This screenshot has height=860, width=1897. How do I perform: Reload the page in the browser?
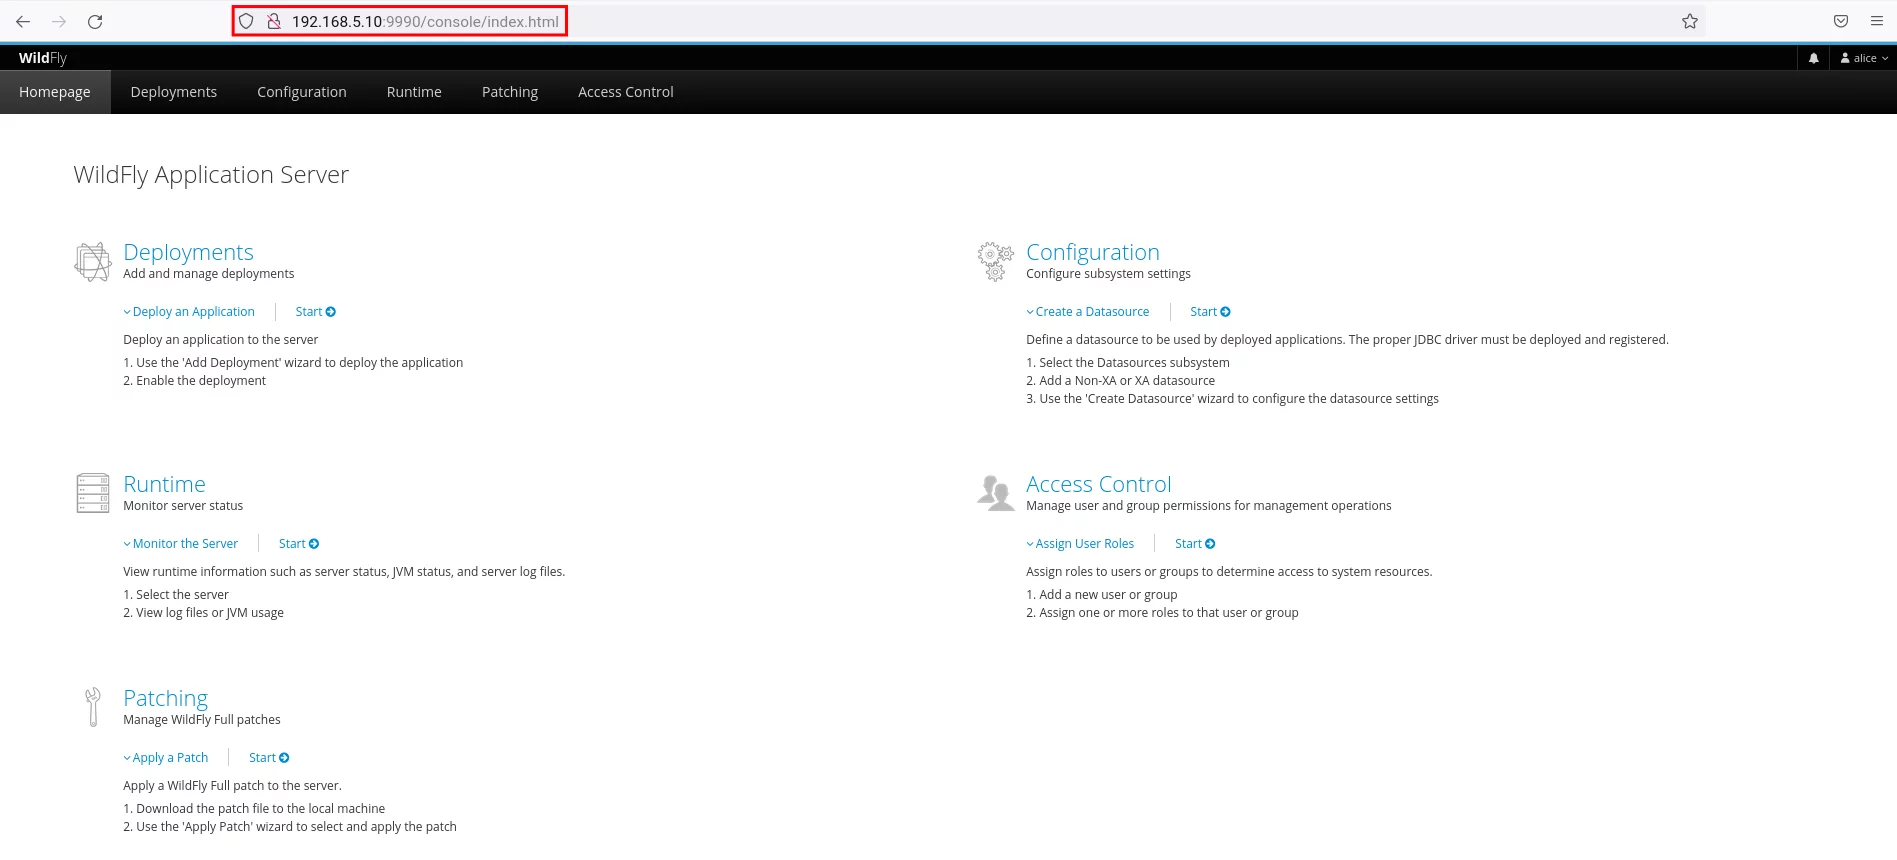95,21
